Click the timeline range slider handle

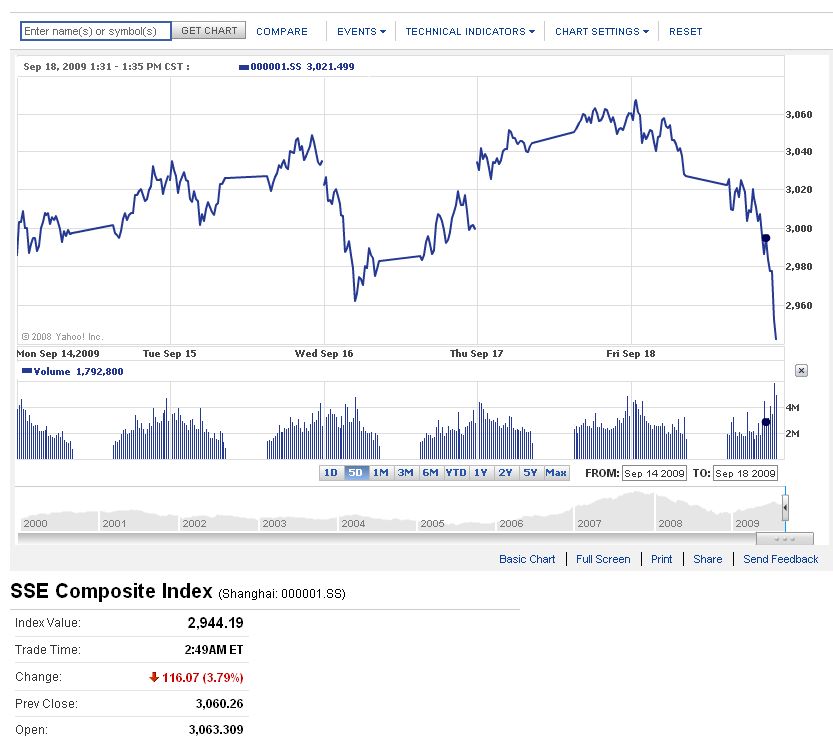coord(785,511)
